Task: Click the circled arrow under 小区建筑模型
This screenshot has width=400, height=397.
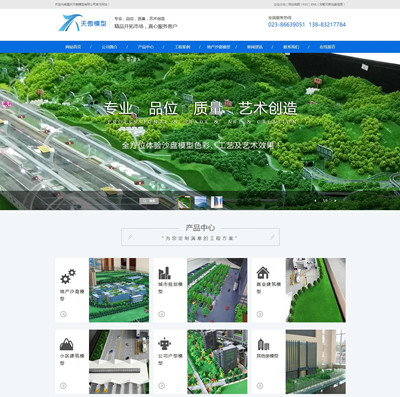Action: point(63,386)
